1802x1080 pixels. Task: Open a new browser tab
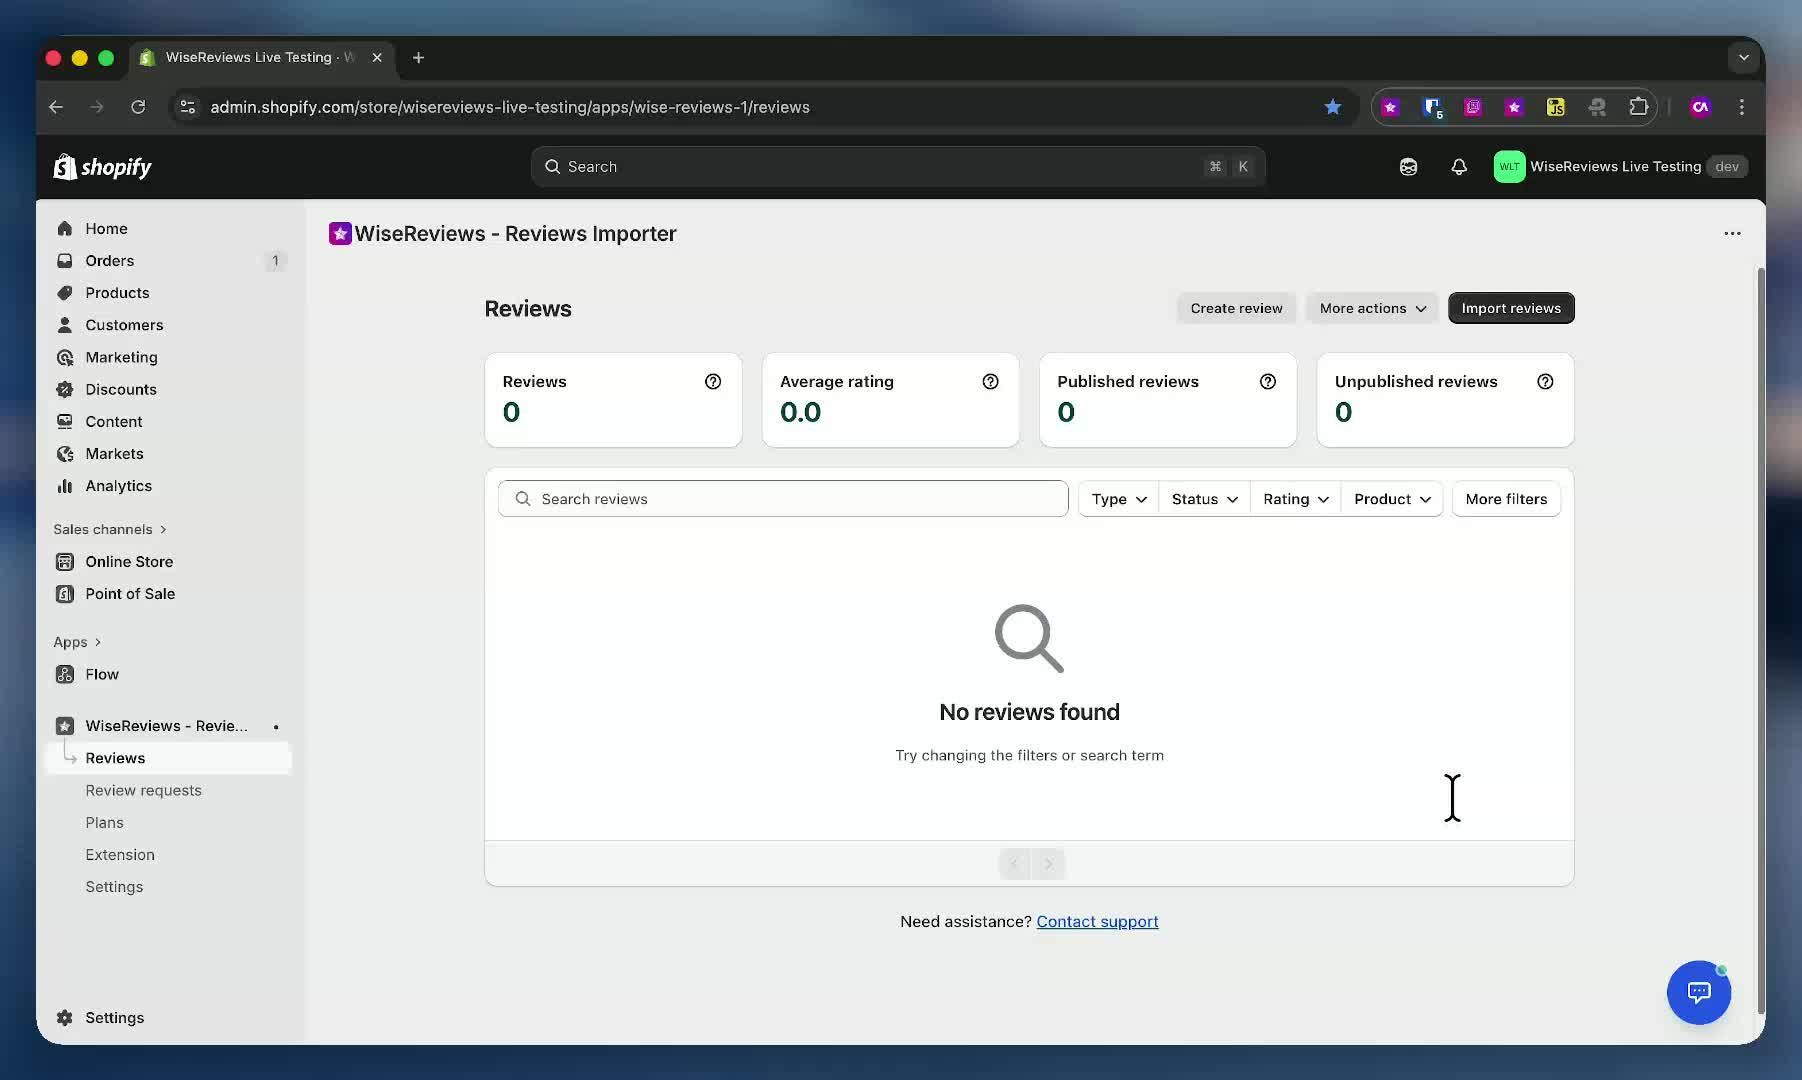click(418, 58)
